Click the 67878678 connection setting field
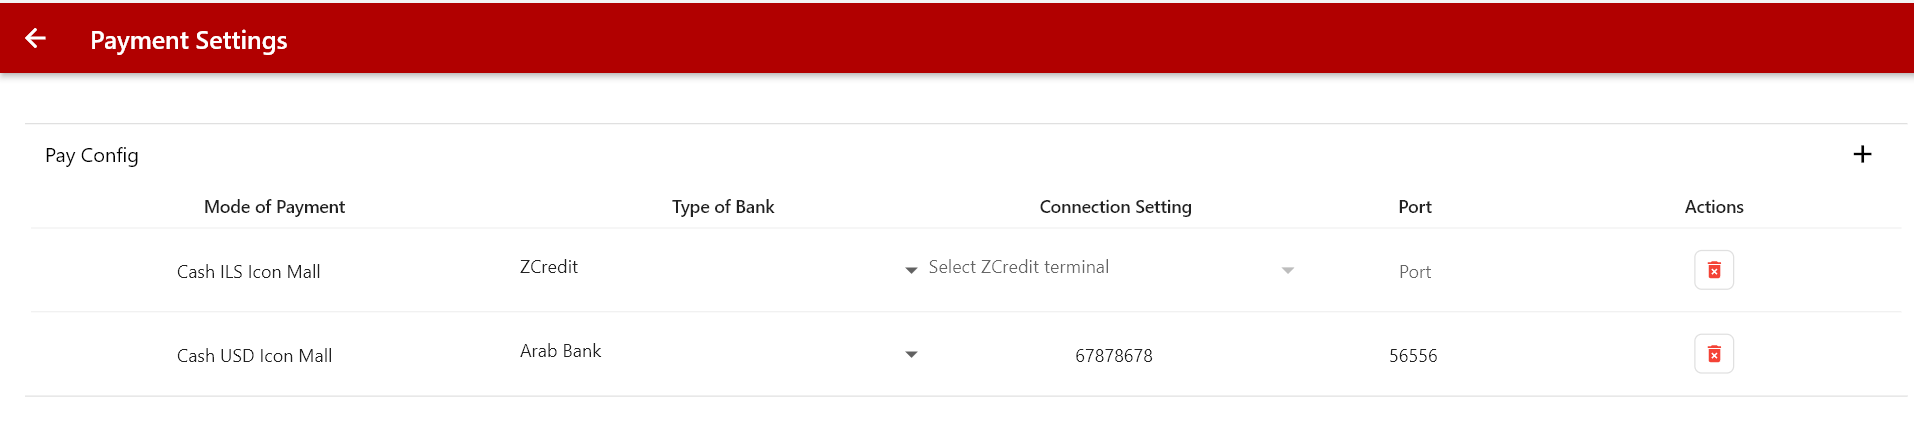The image size is (1914, 431). click(x=1113, y=356)
